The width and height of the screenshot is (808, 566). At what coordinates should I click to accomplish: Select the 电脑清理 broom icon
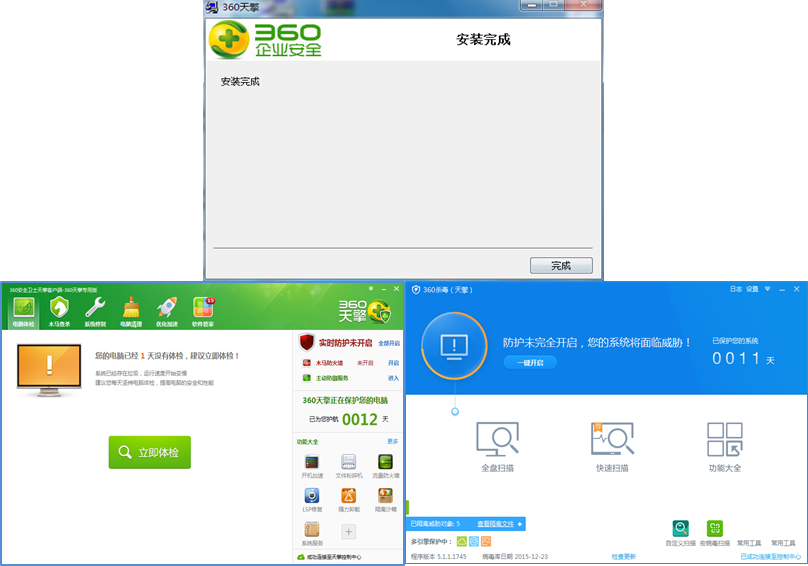click(x=131, y=311)
